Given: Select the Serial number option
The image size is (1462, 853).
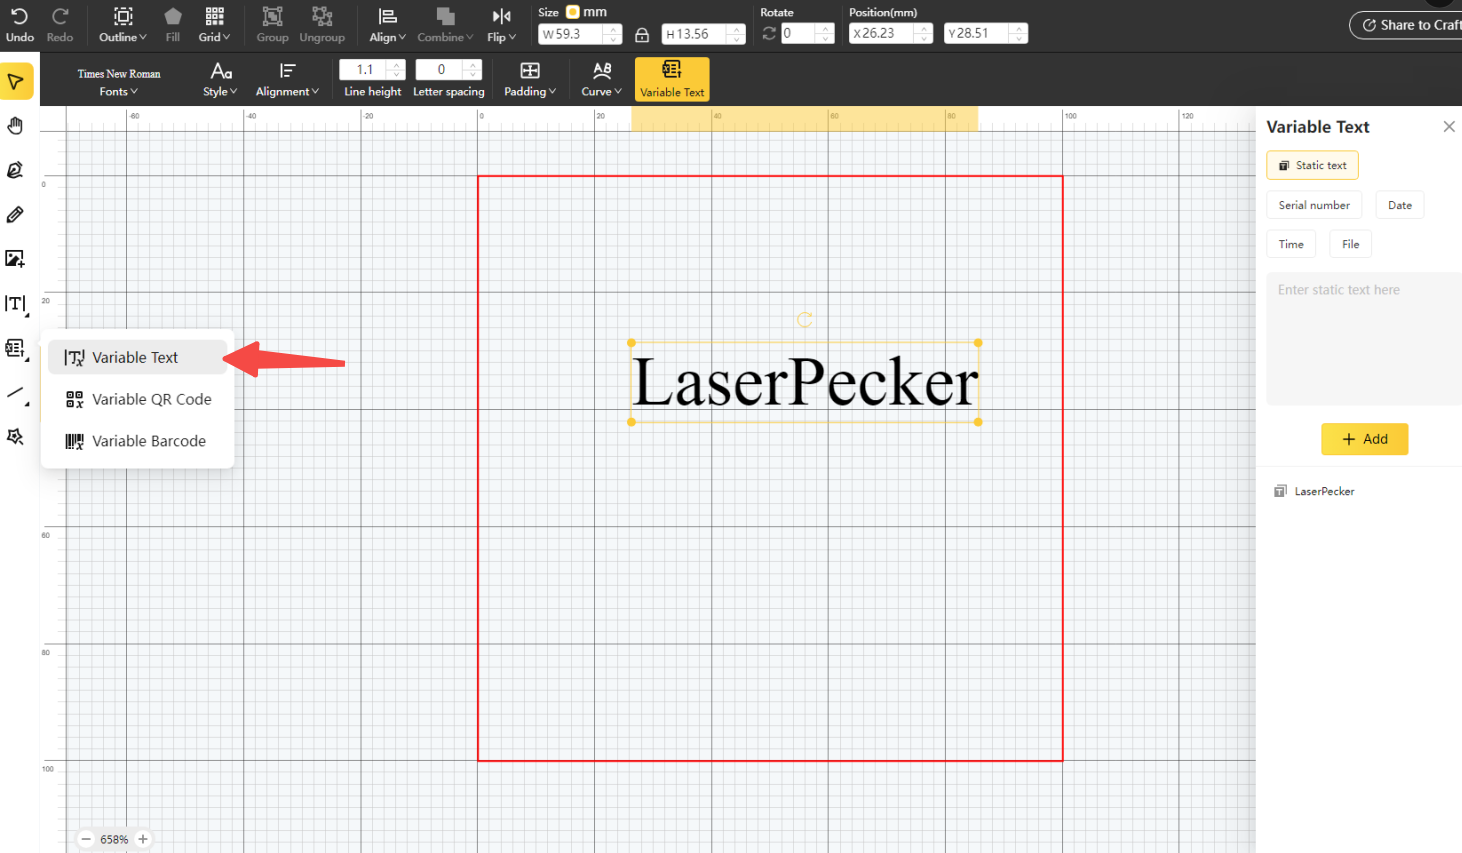Looking at the screenshot, I should click(x=1314, y=205).
